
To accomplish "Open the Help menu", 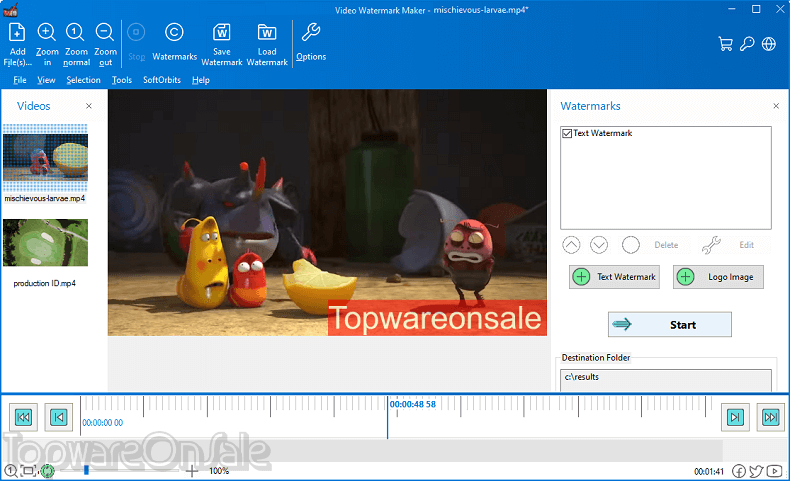I will [x=201, y=80].
